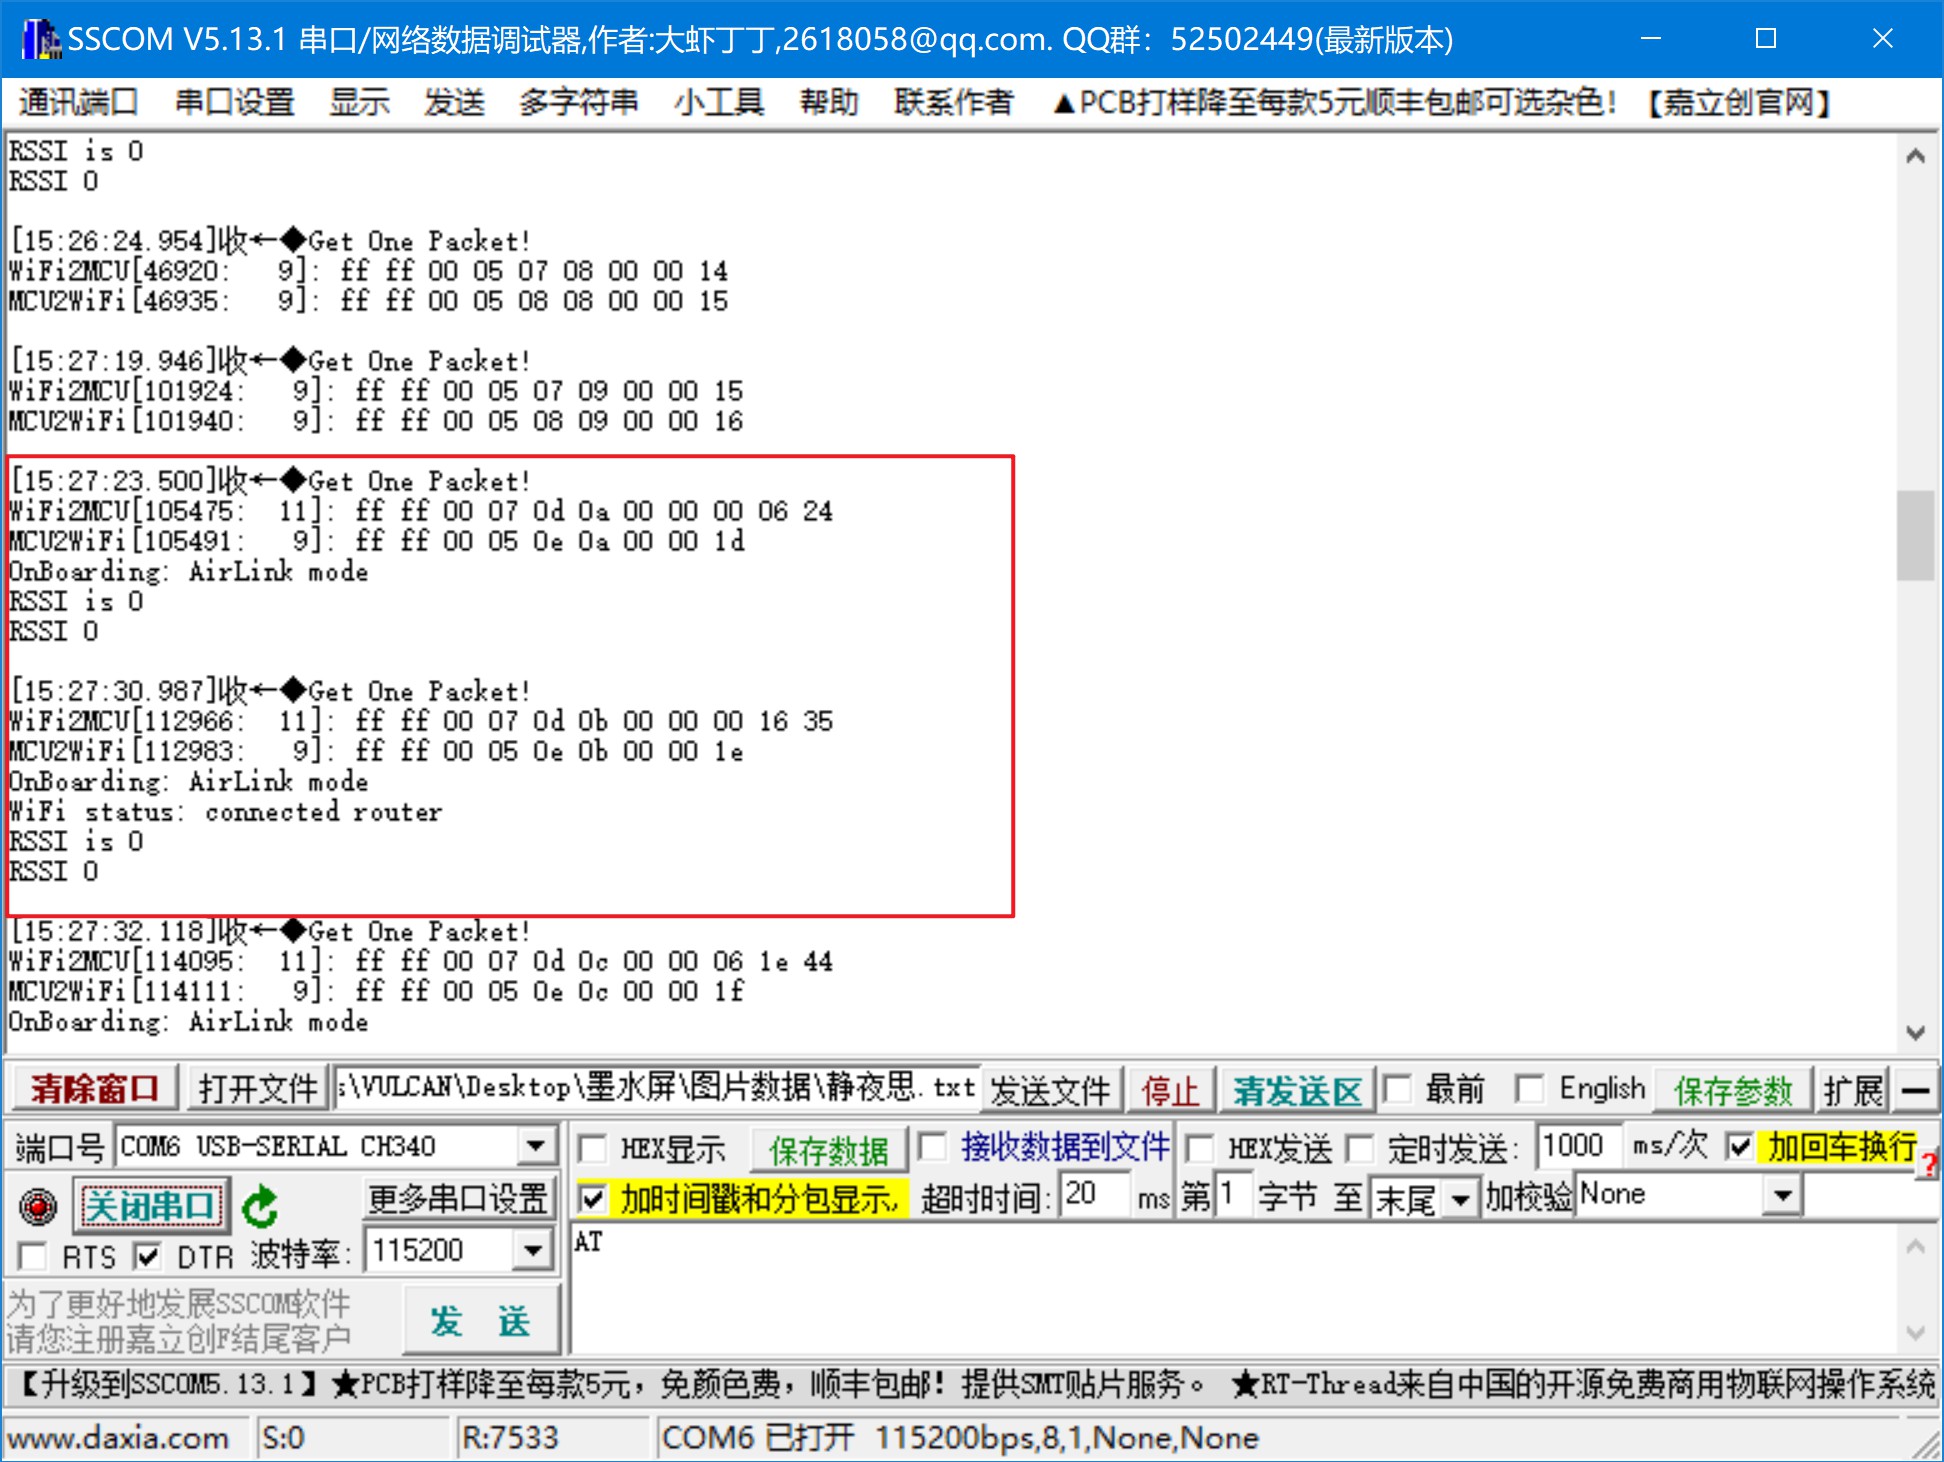Click the red record indicator icon
This screenshot has height=1462, width=1944.
38,1206
